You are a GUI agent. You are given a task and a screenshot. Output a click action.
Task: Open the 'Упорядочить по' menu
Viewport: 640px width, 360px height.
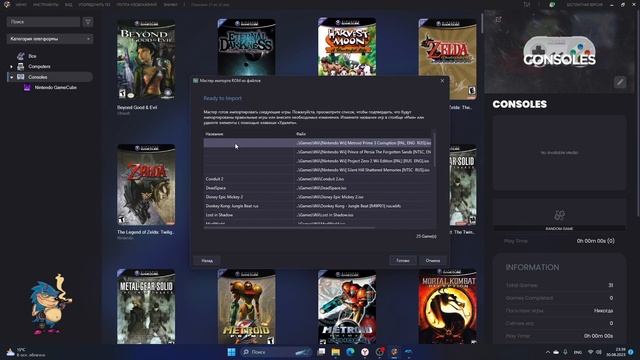(94, 4)
